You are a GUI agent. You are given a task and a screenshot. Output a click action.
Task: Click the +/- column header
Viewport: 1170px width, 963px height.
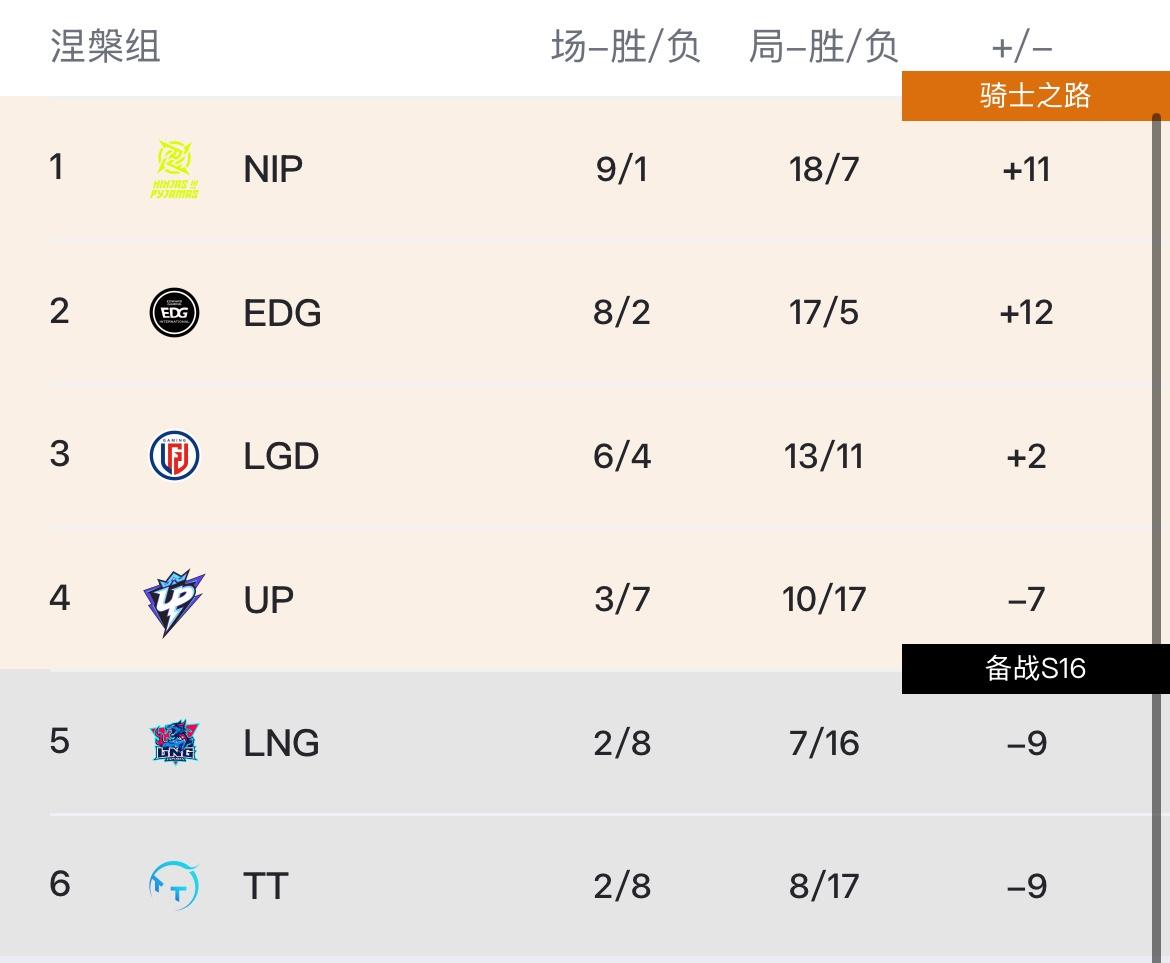(1022, 47)
